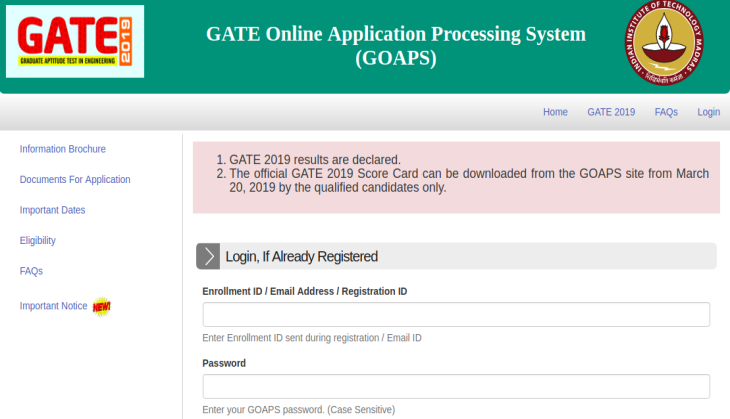The width and height of the screenshot is (730, 419).
Task: Click the Password field label
Action: 224,363
